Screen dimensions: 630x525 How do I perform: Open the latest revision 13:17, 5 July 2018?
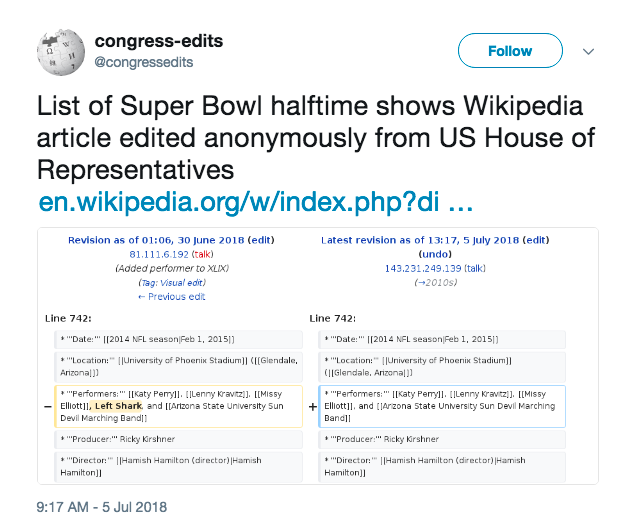pyautogui.click(x=420, y=240)
